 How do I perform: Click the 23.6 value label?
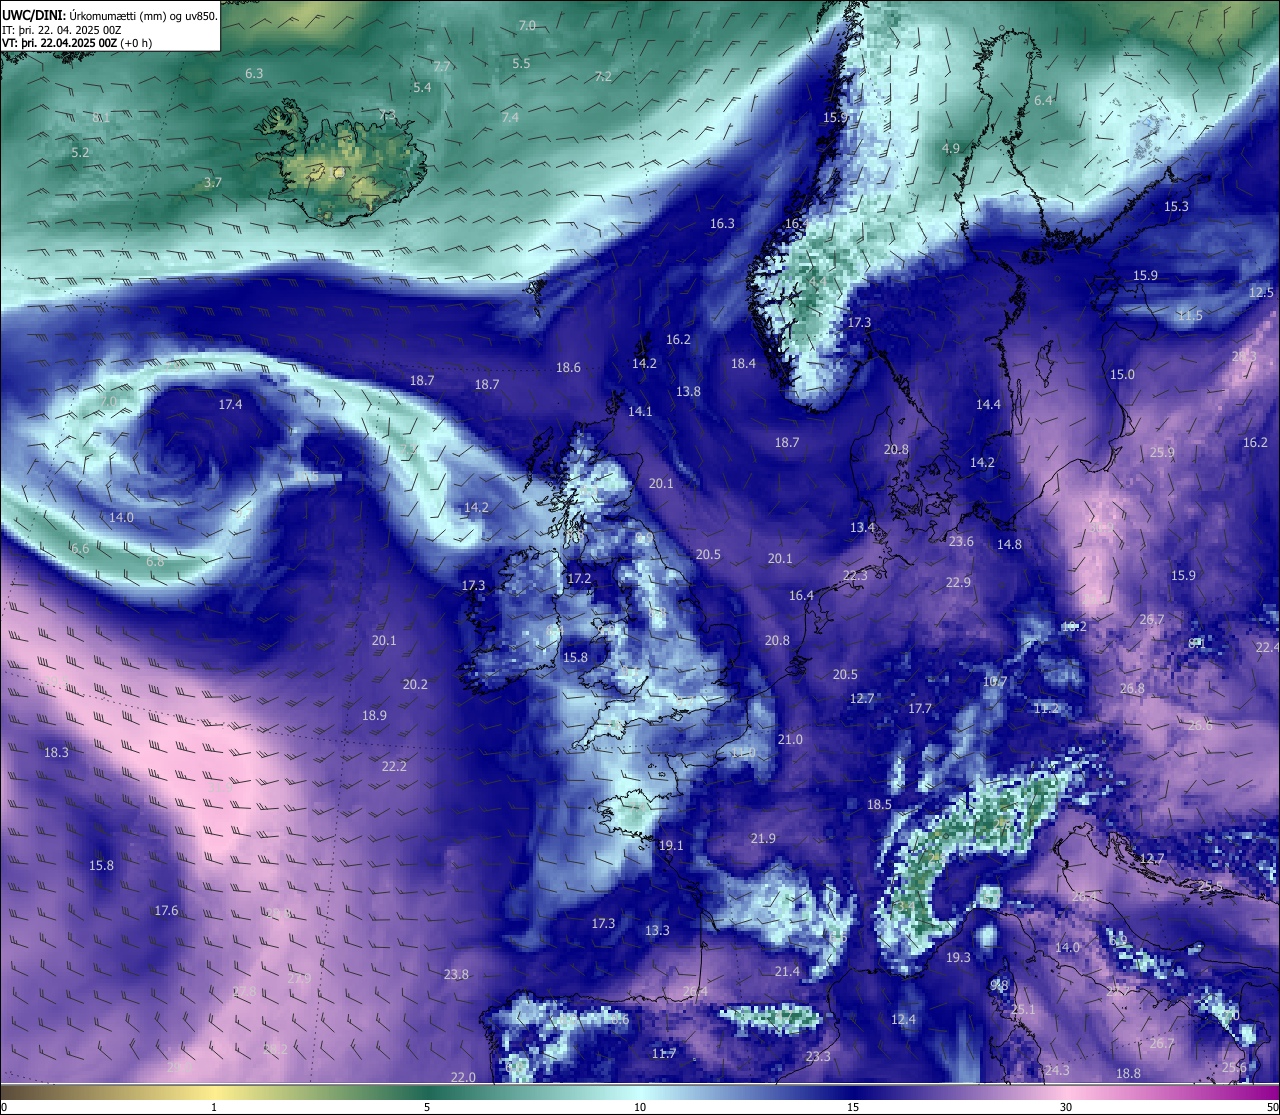coord(961,542)
